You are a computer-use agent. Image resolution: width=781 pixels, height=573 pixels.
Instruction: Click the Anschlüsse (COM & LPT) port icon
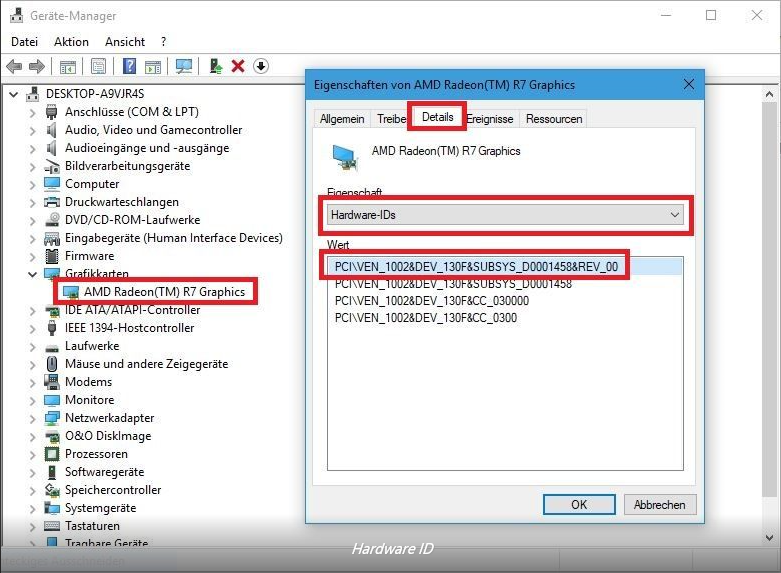click(51, 112)
